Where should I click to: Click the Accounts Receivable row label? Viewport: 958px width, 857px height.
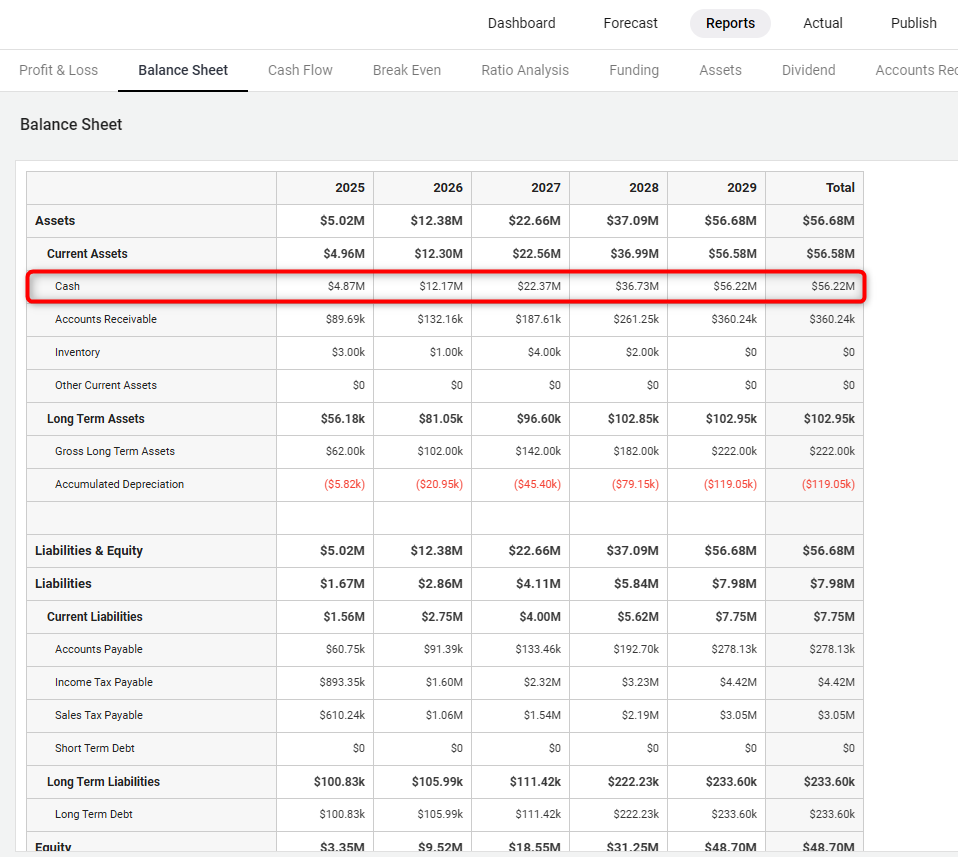pyautogui.click(x=105, y=319)
